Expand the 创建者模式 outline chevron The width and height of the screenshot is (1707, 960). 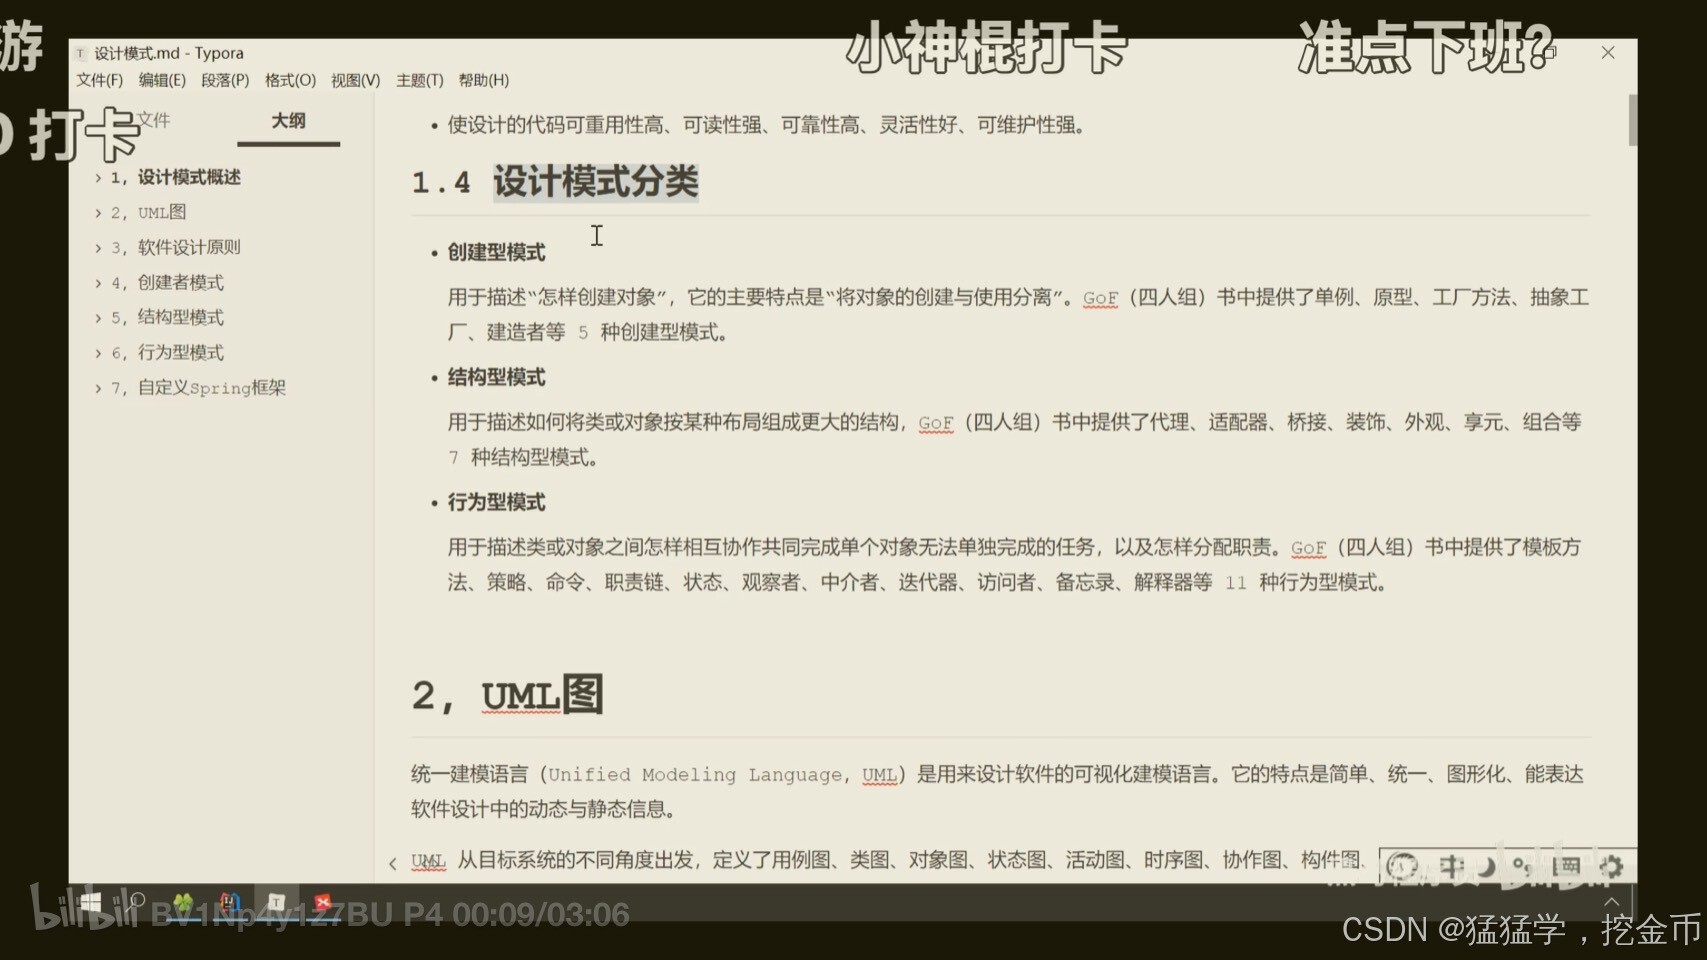(98, 283)
